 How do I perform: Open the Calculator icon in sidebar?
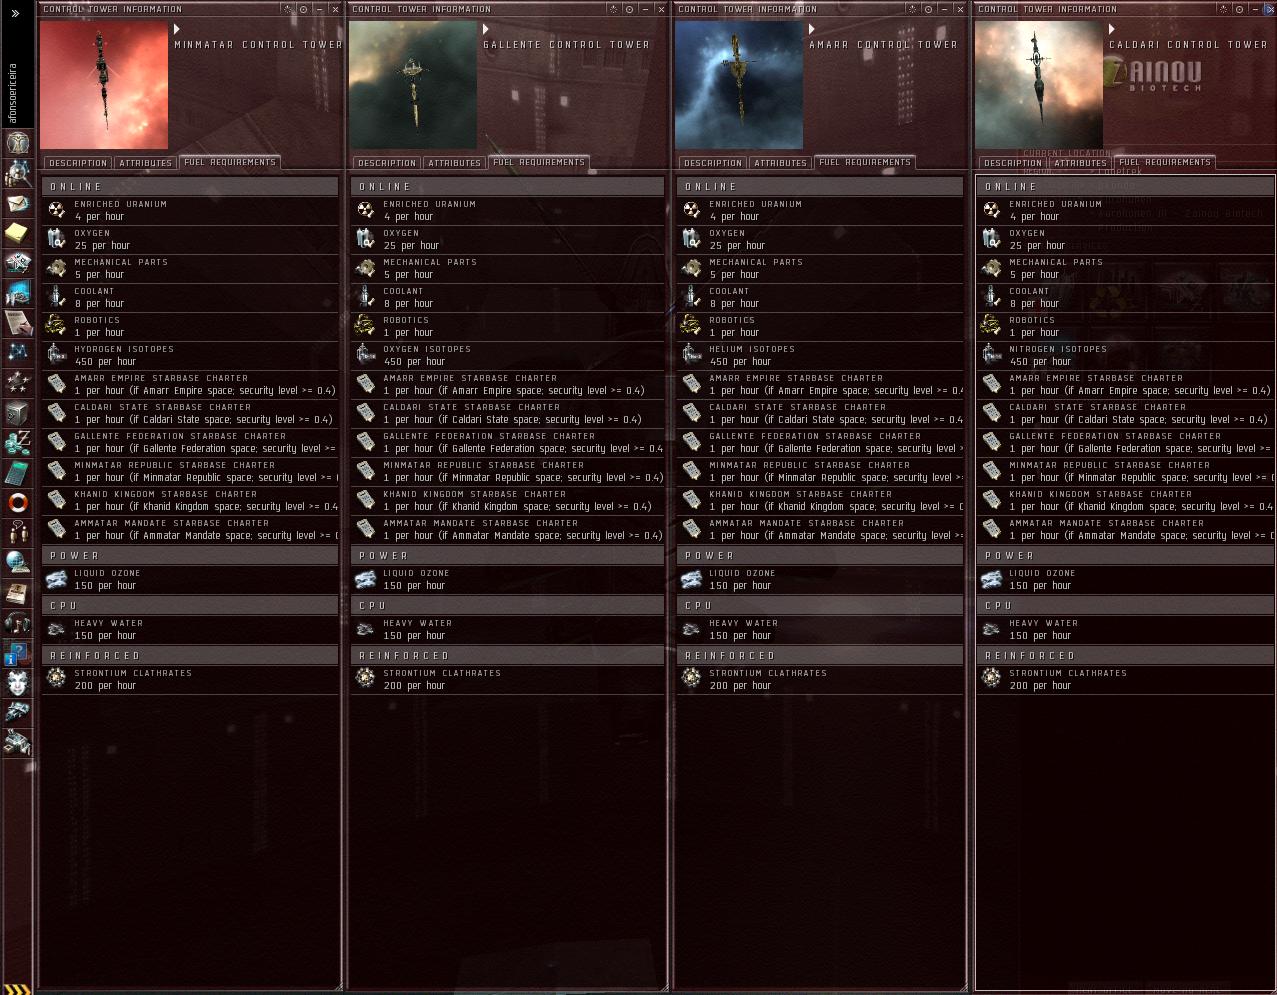[17, 472]
